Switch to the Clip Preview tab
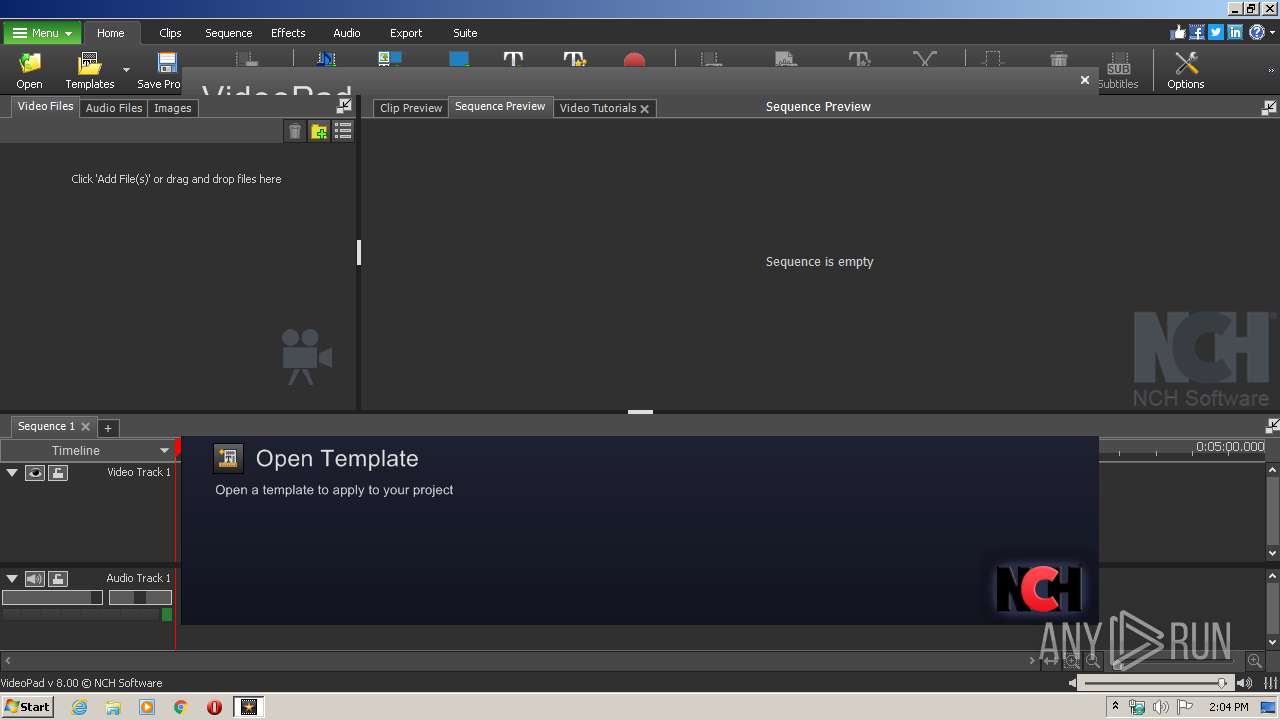 (411, 107)
